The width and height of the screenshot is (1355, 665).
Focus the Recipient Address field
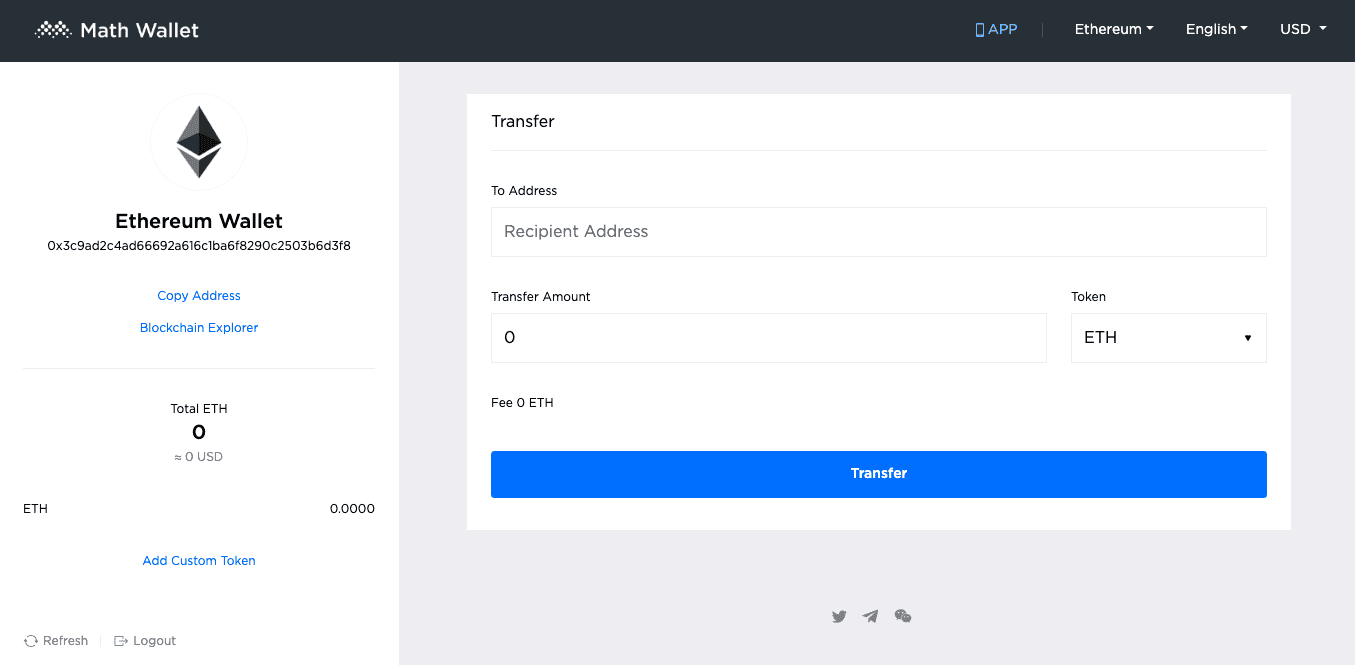pos(878,232)
